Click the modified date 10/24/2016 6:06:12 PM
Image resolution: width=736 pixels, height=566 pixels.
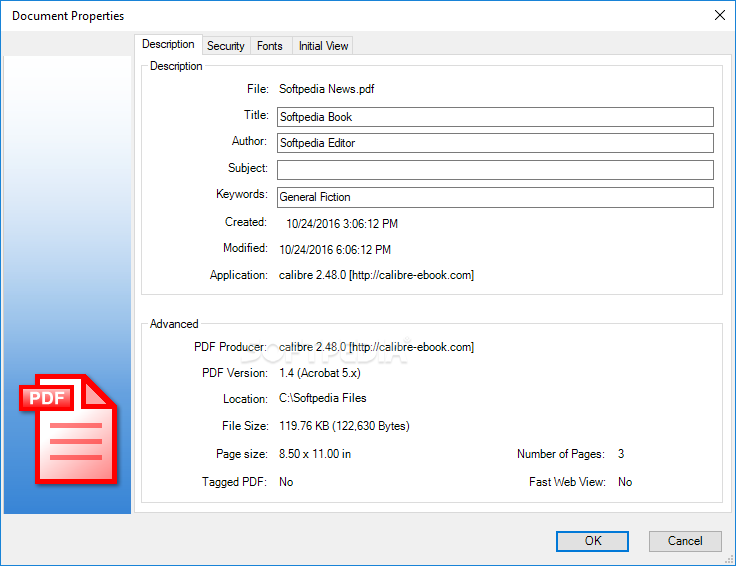[335, 250]
